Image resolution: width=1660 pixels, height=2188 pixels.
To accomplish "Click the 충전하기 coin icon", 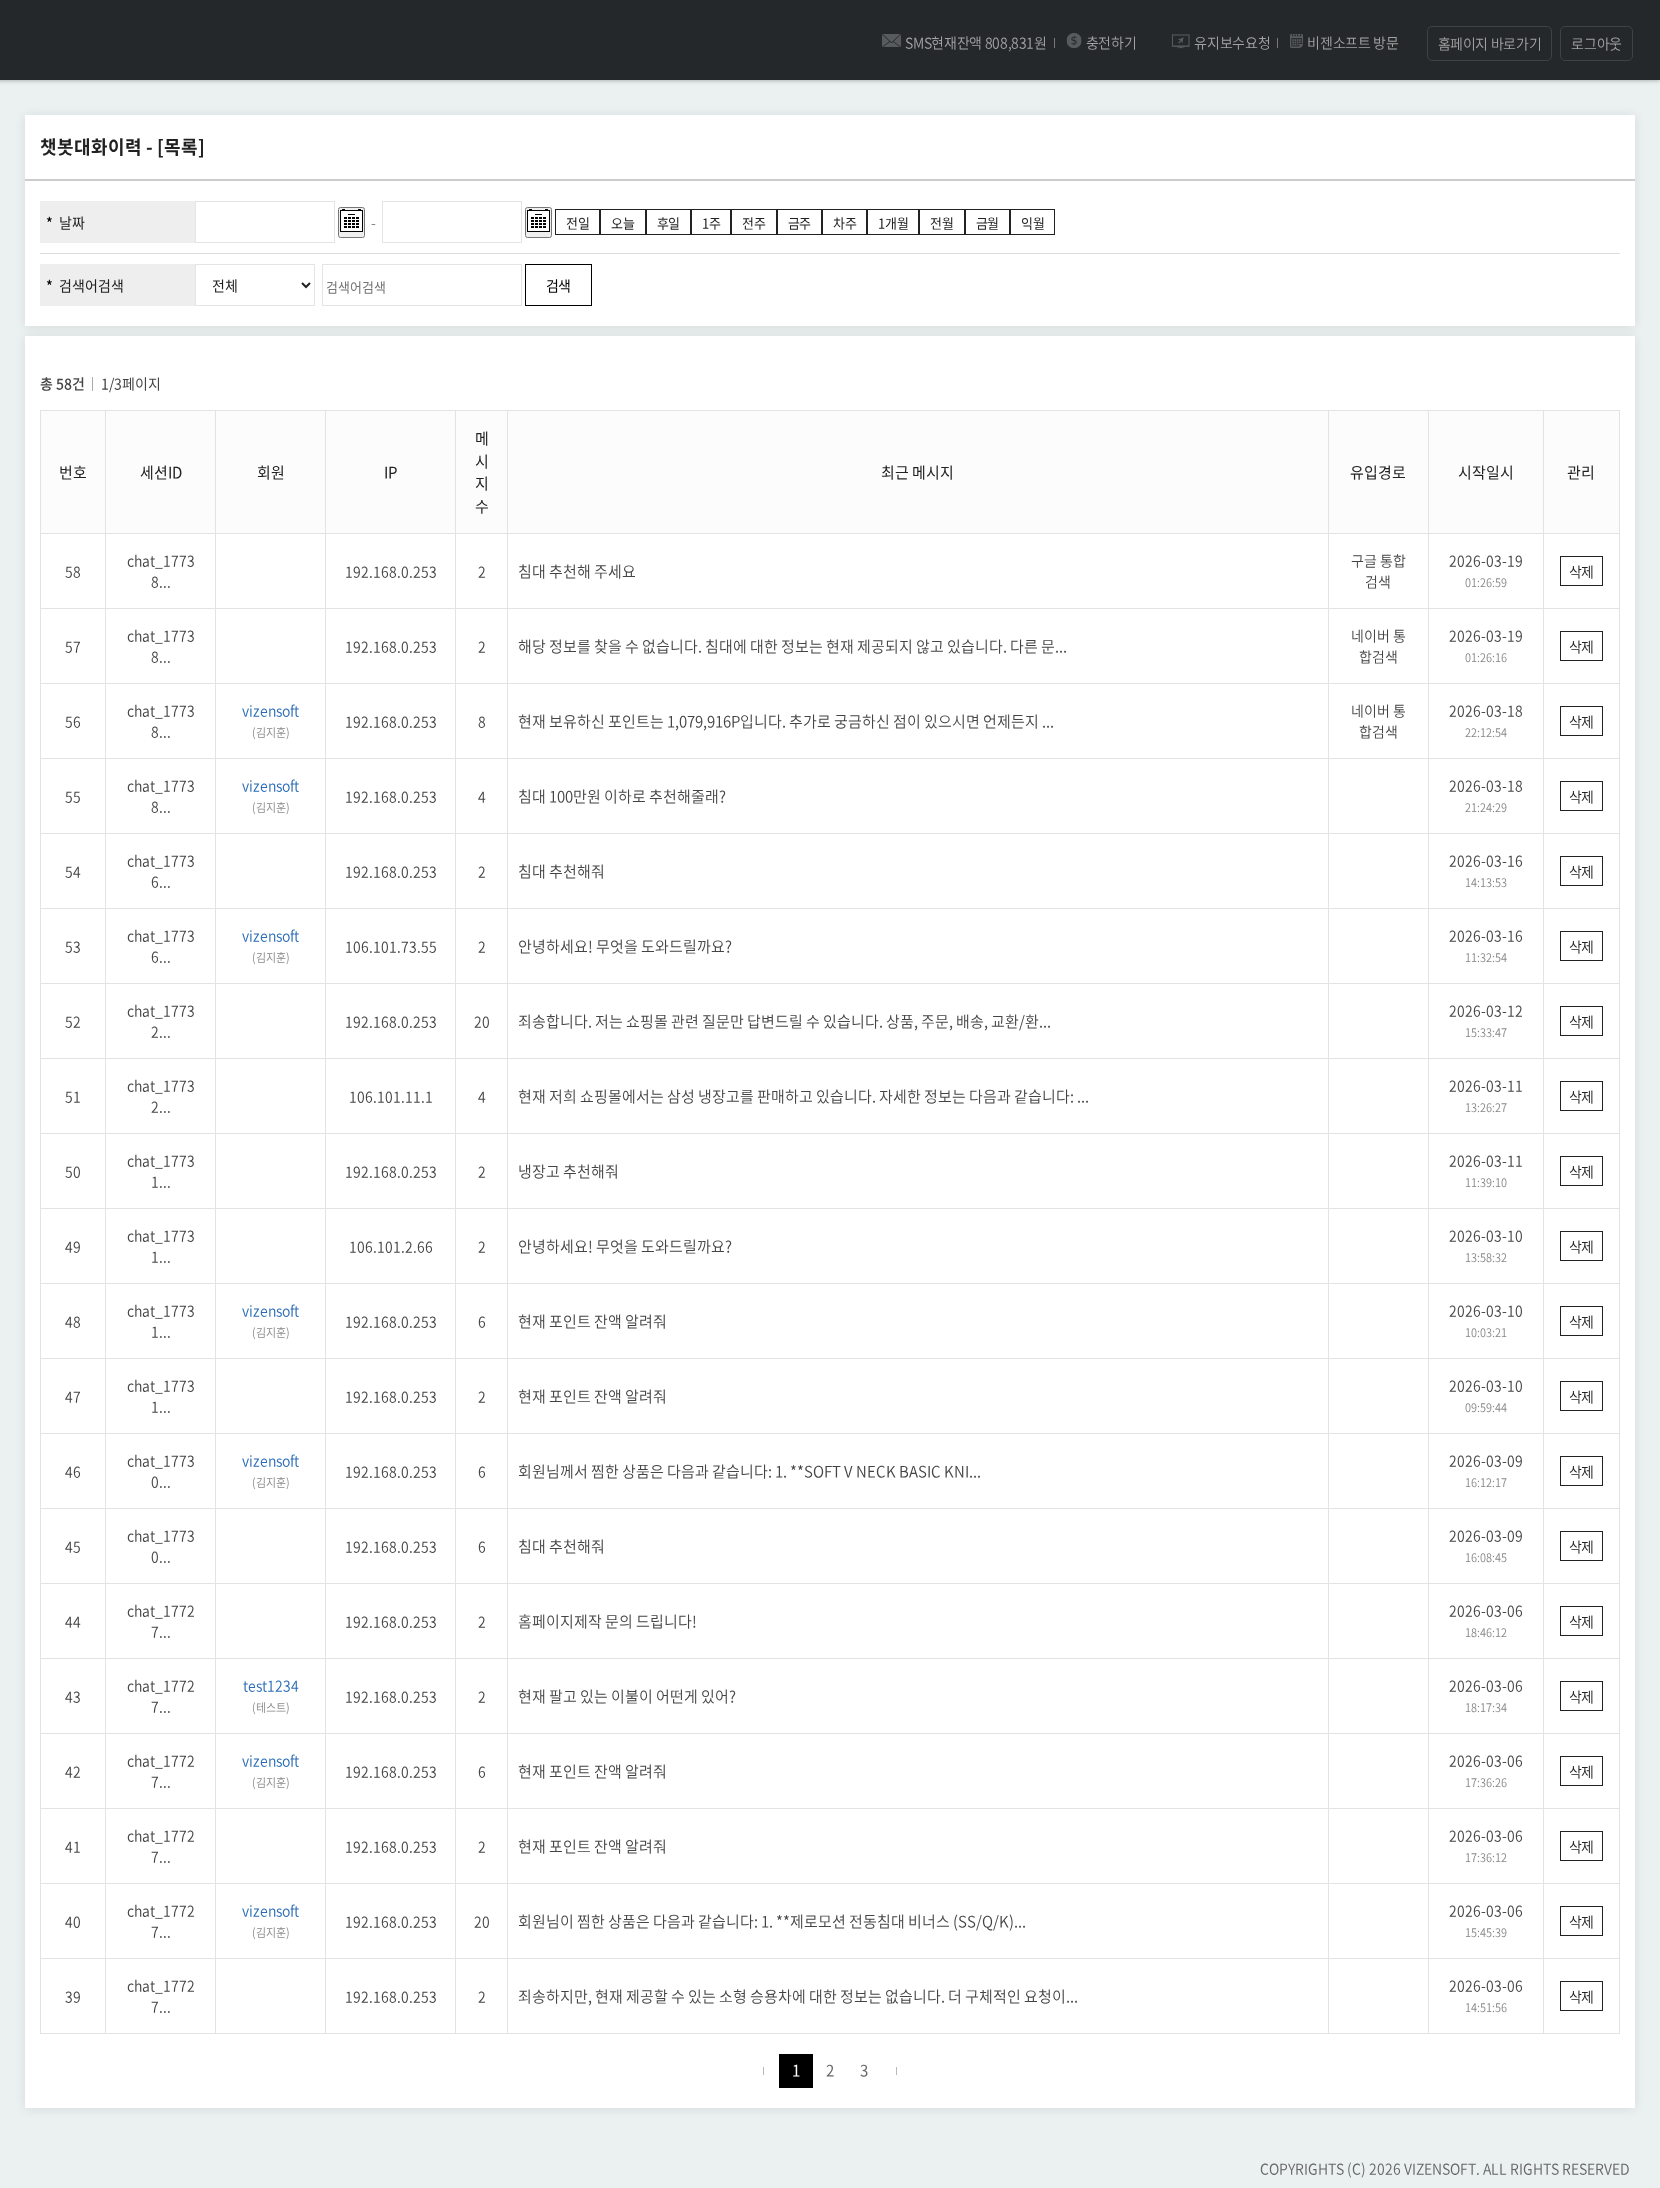I will coord(1074,41).
